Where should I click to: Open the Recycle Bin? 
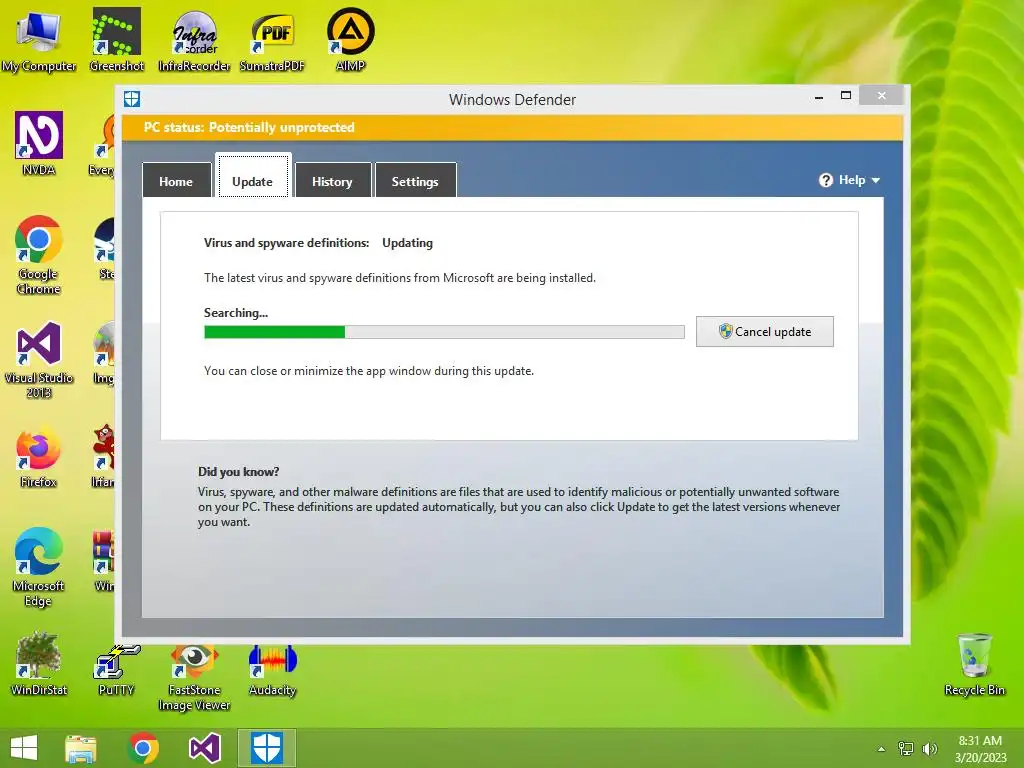[x=974, y=665]
